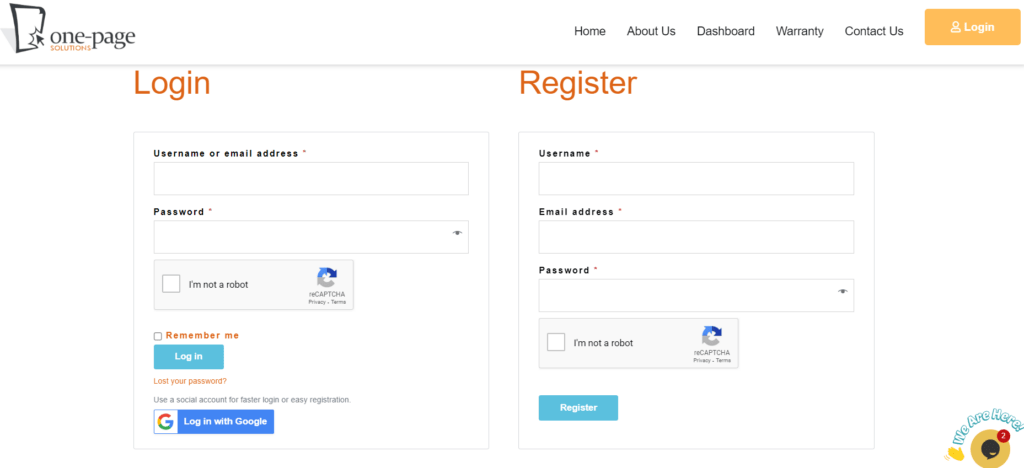
Task: Check "I'm not a robot" in Login form
Action: [171, 284]
